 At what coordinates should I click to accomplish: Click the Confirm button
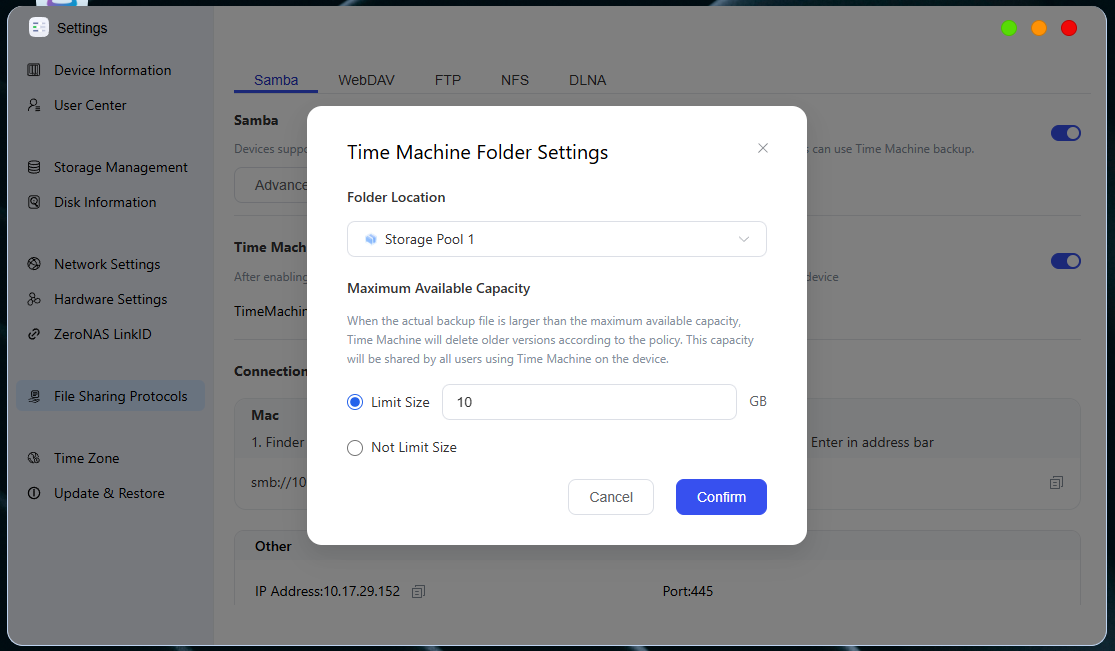(721, 497)
